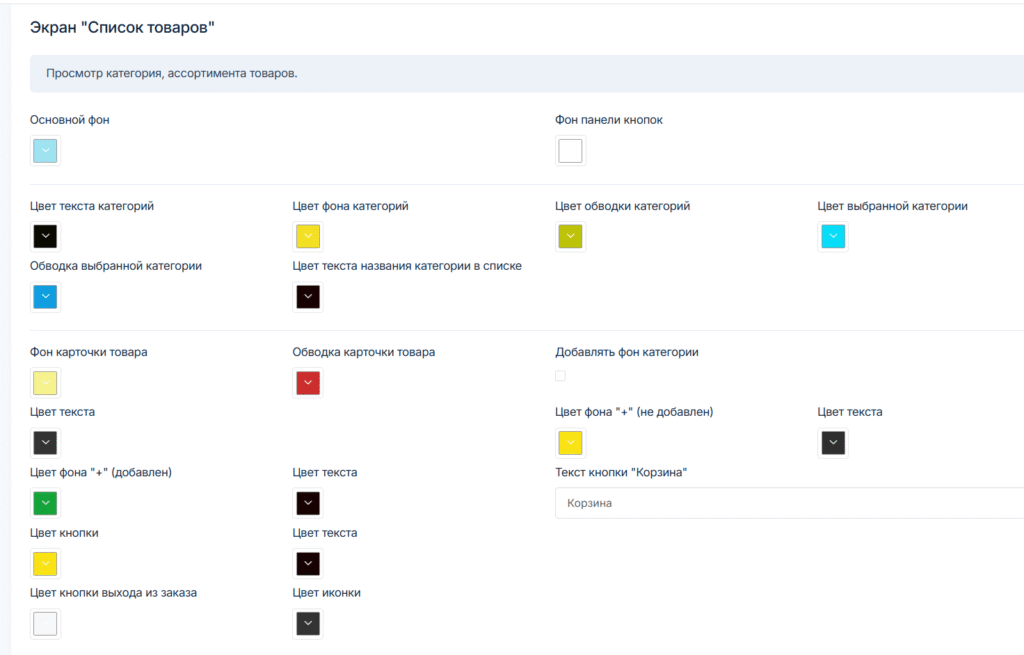Pick the Цвет выбранной категории cyan swatch

point(832,237)
